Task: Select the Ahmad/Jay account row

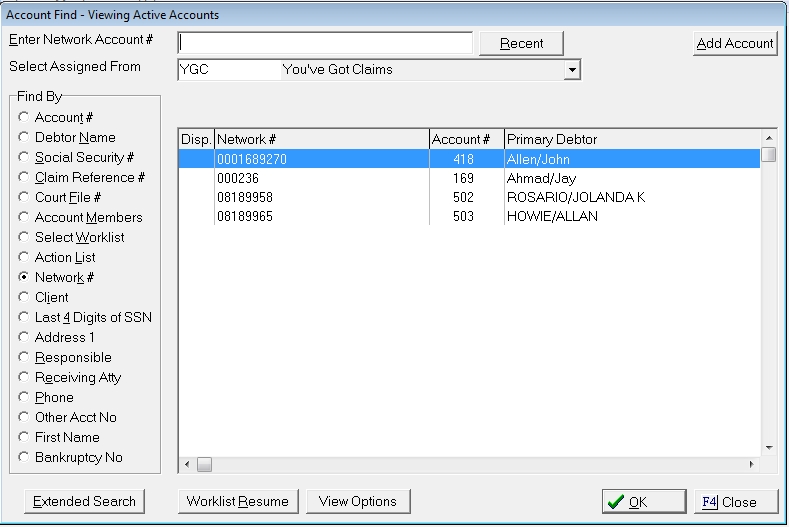Action: coord(468,178)
